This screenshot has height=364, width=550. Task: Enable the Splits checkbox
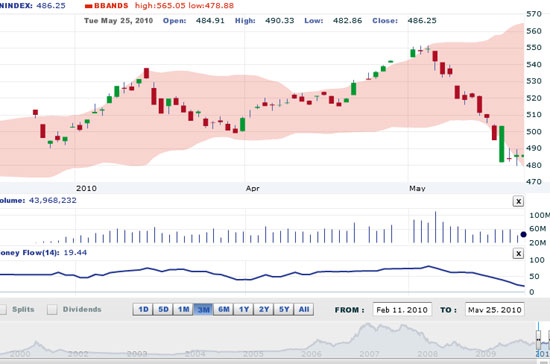click(3, 309)
